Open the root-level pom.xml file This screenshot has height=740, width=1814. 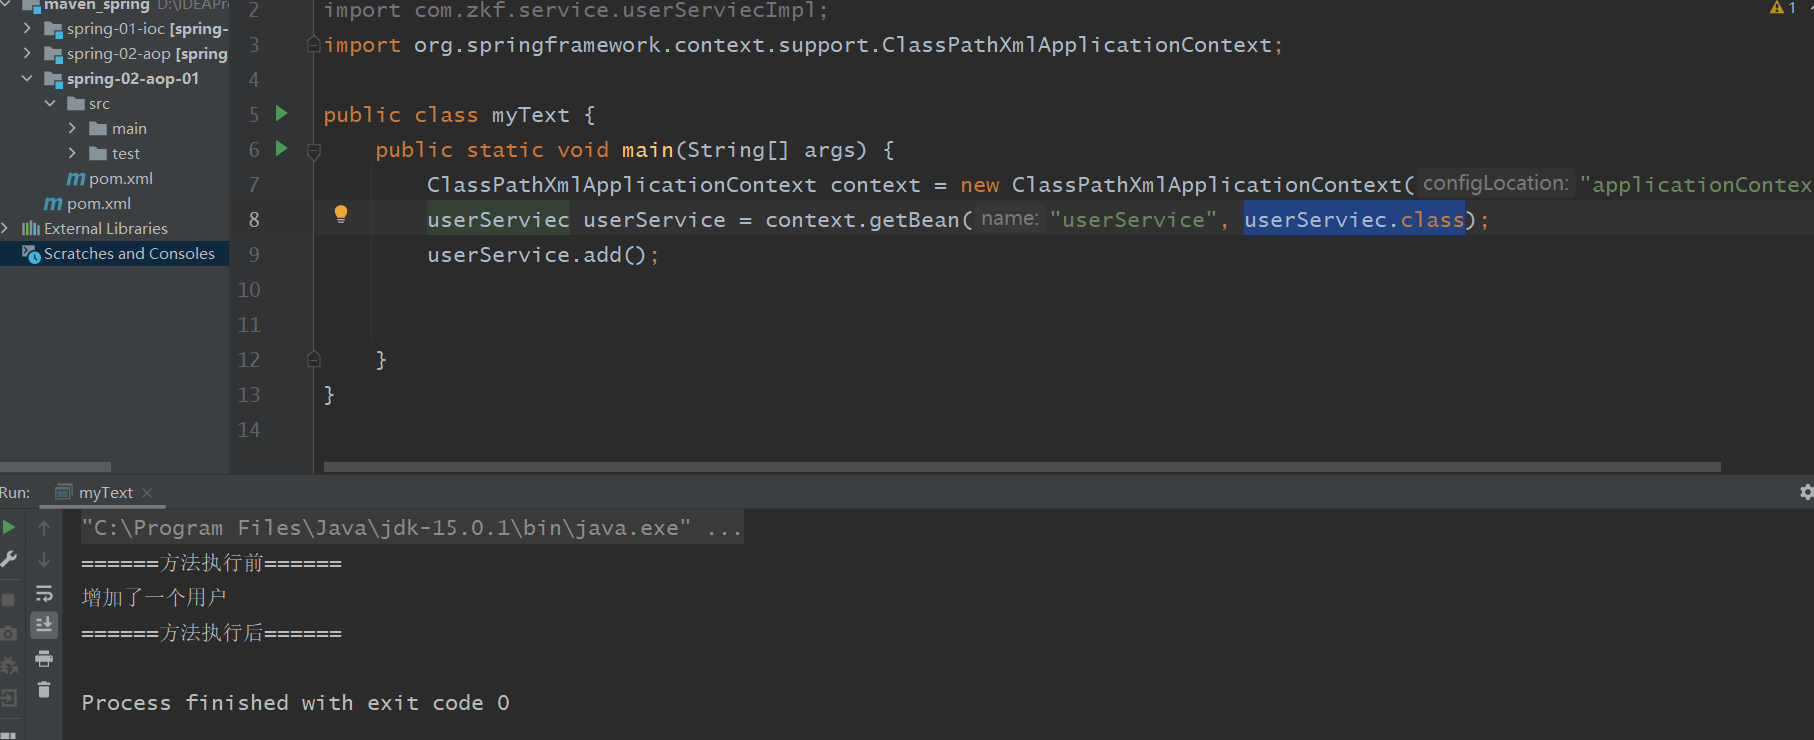(x=98, y=203)
